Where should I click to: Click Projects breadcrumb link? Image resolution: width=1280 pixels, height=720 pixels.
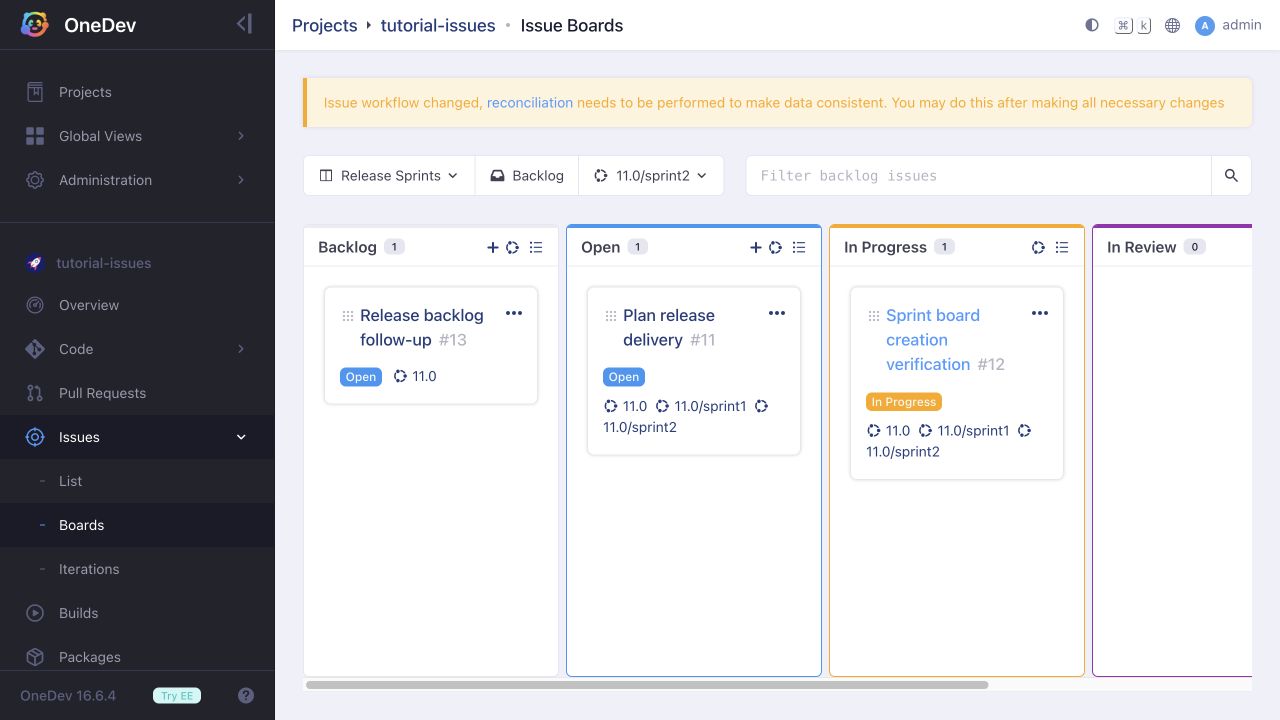(324, 26)
